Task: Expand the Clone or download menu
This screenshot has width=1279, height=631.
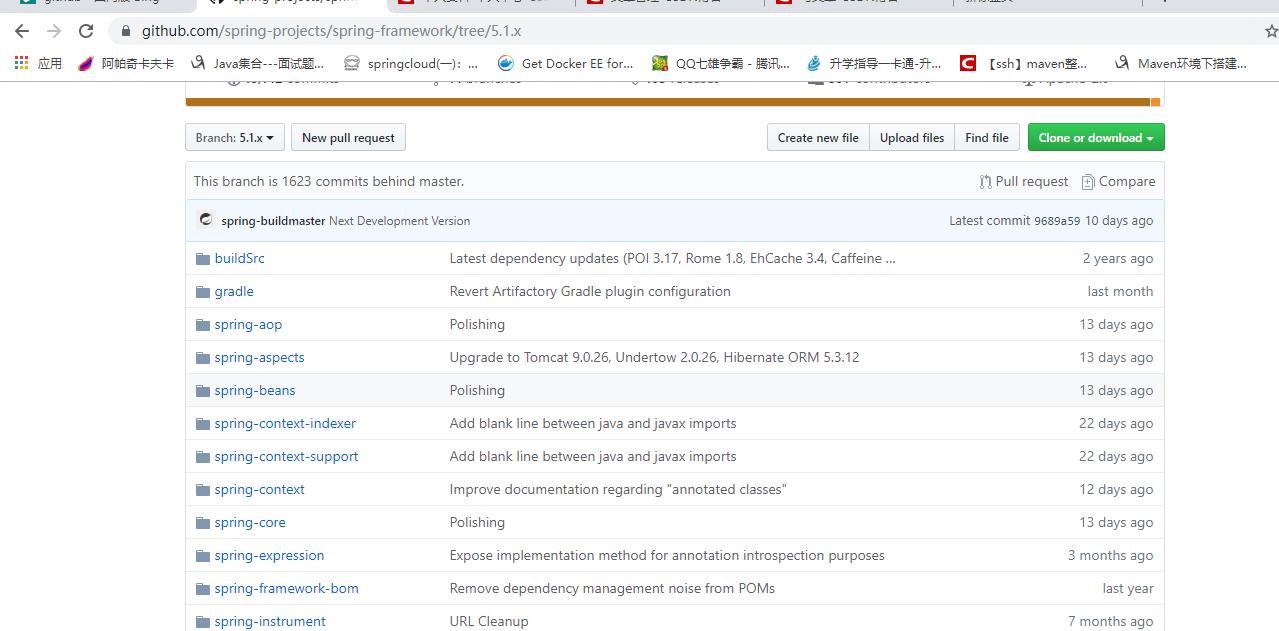Action: pos(1096,138)
